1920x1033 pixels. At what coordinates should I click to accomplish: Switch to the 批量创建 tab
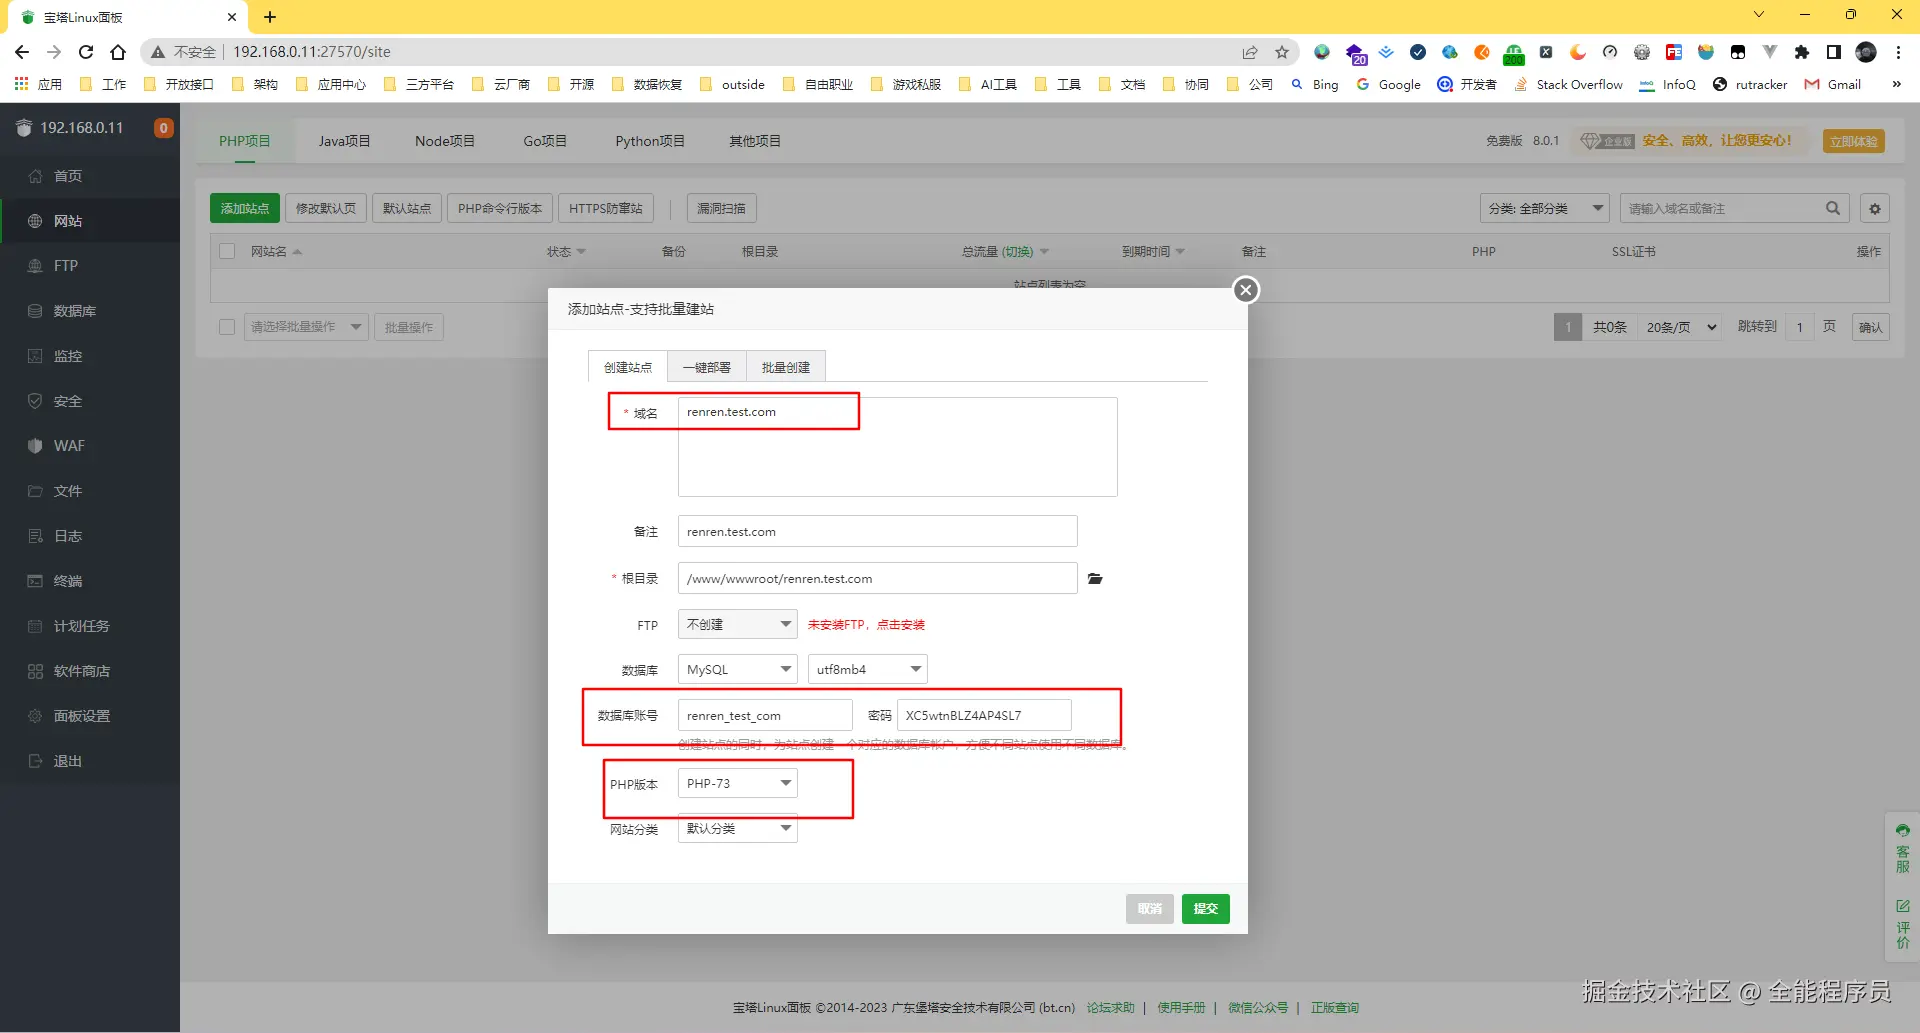(786, 367)
